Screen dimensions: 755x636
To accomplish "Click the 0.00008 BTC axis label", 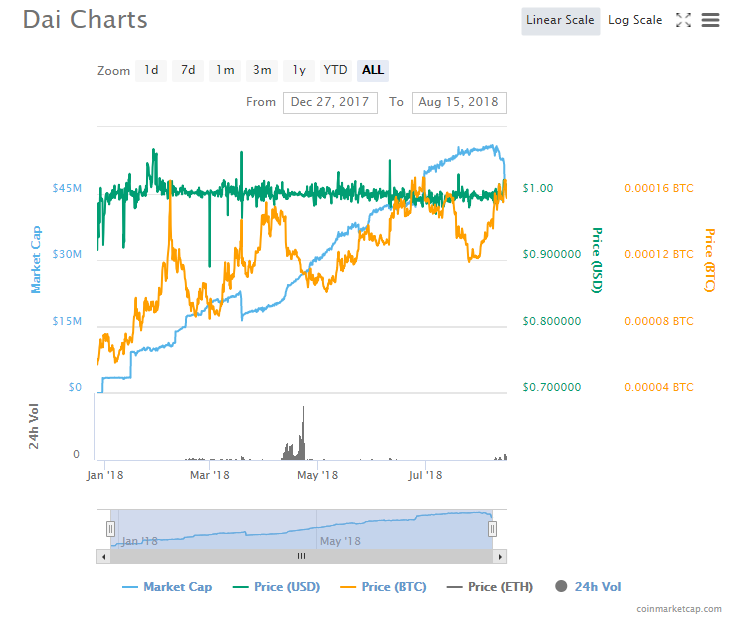I will (659, 321).
